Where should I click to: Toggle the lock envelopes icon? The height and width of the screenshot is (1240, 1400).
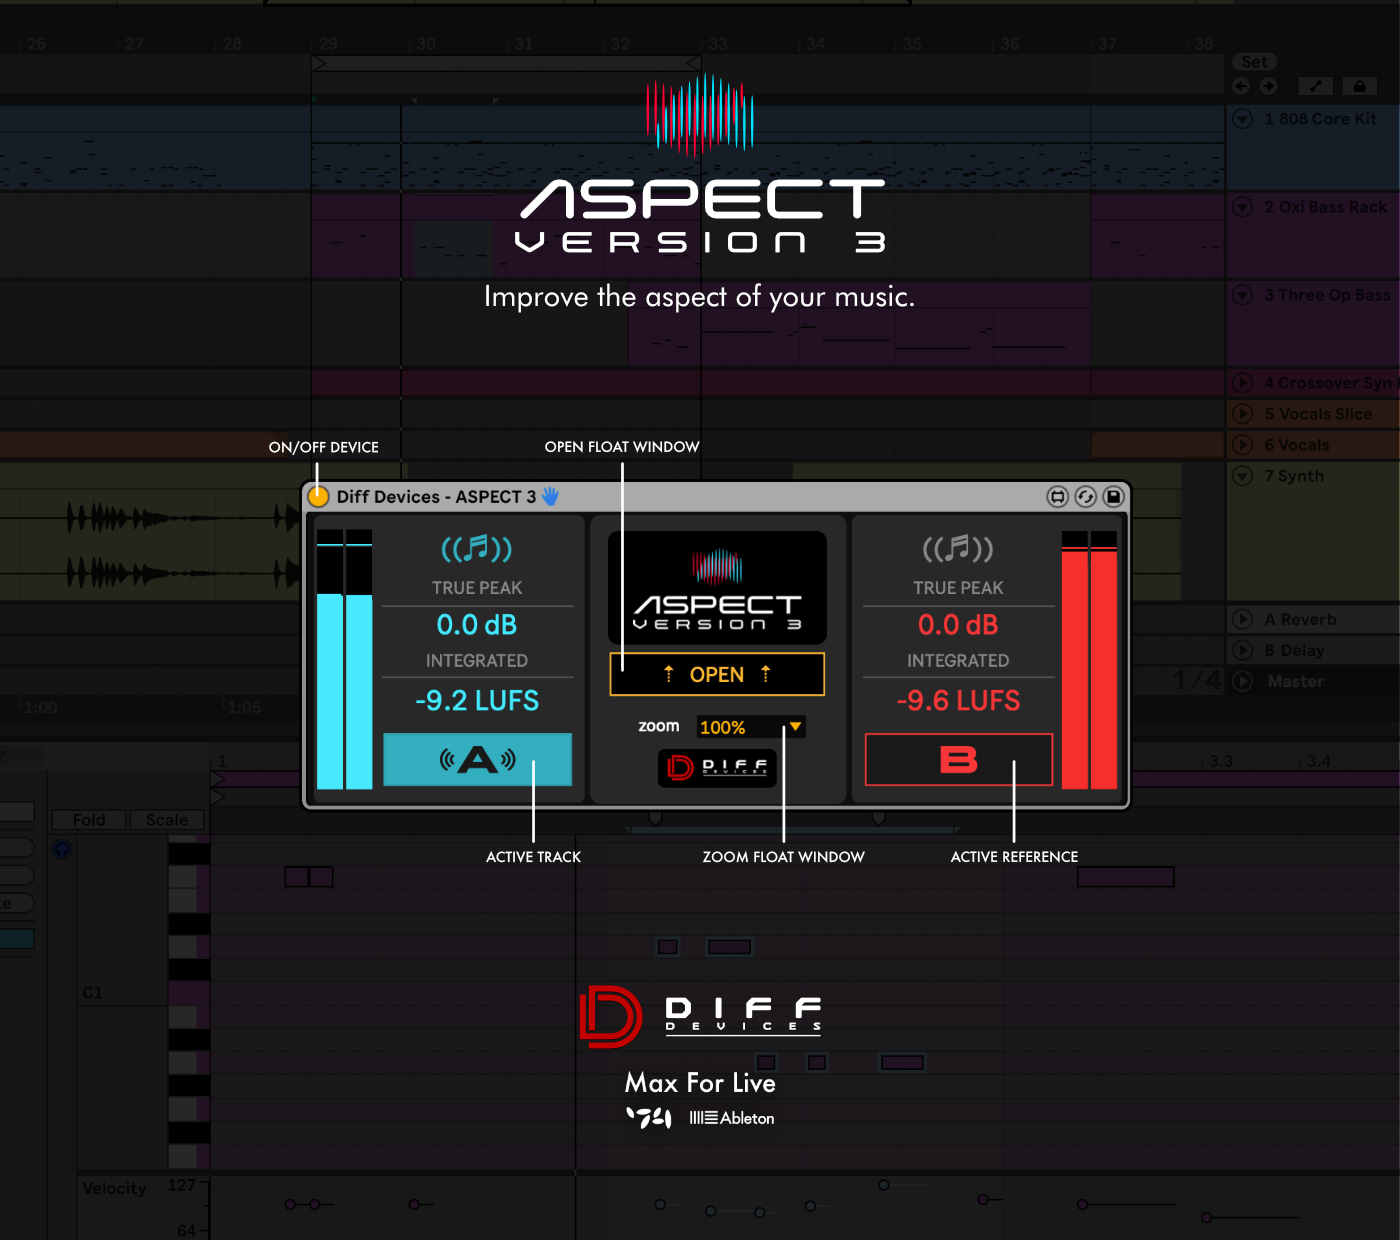[1359, 86]
